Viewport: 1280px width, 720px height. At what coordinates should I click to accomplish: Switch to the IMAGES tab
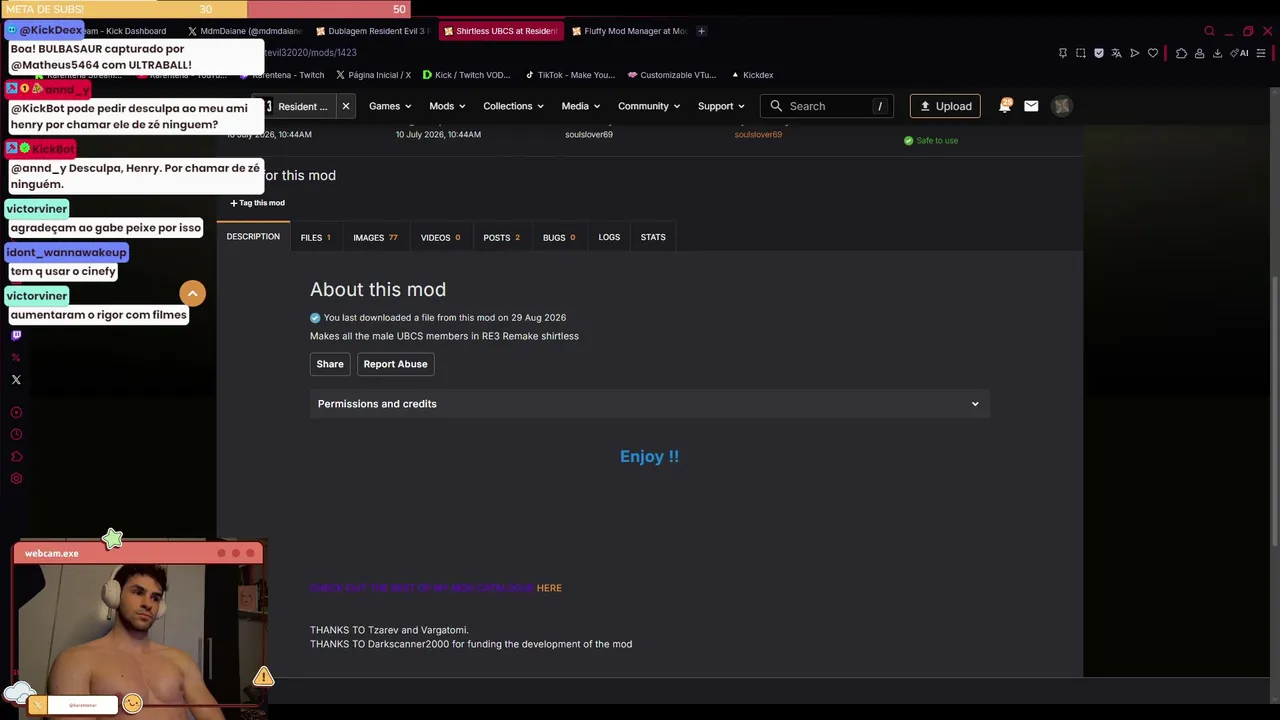click(375, 237)
